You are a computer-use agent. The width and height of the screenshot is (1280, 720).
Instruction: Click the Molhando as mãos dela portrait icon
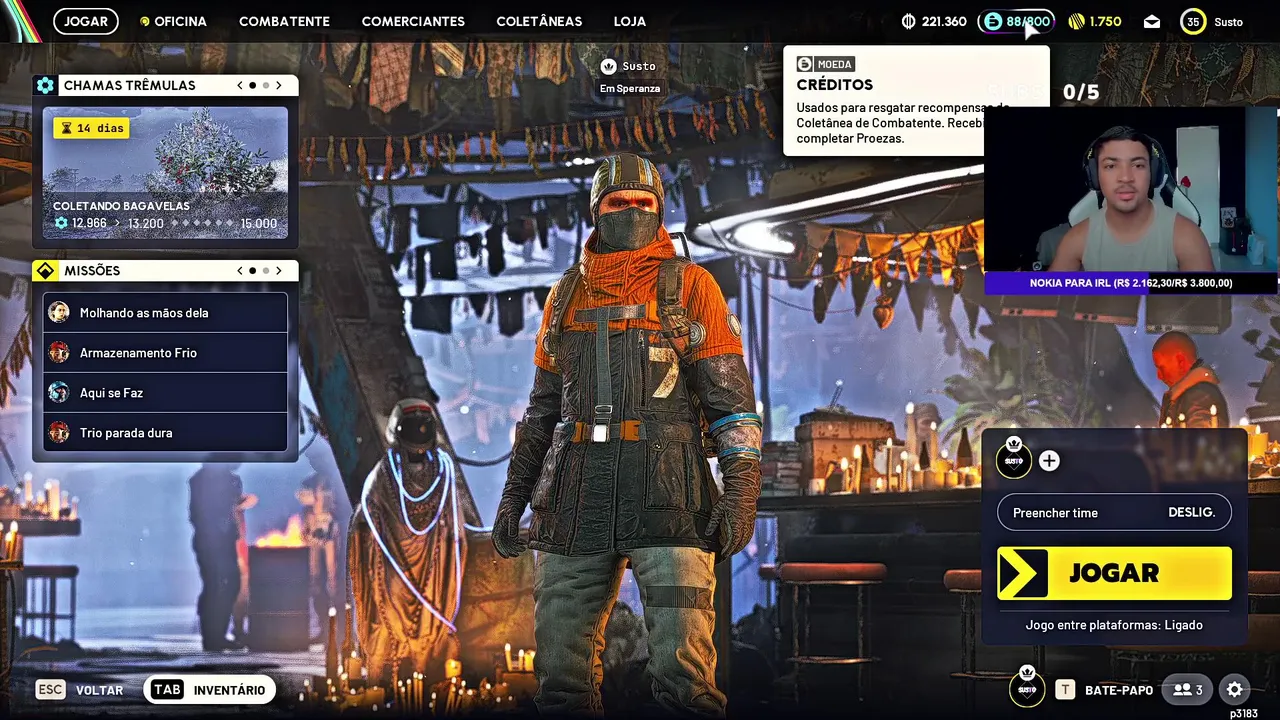59,312
